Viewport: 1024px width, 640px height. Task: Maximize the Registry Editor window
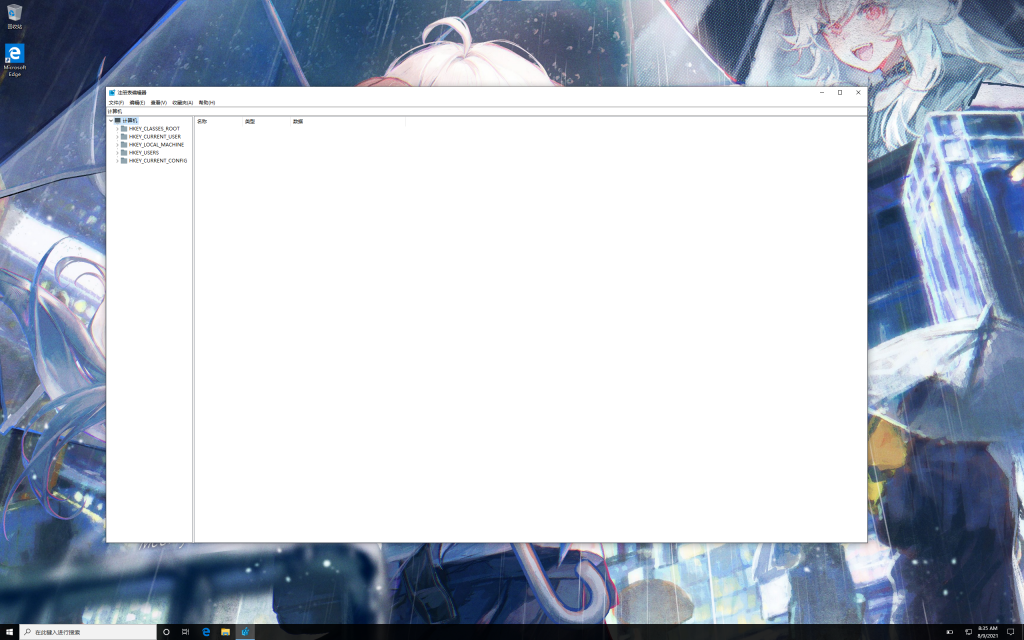point(840,93)
